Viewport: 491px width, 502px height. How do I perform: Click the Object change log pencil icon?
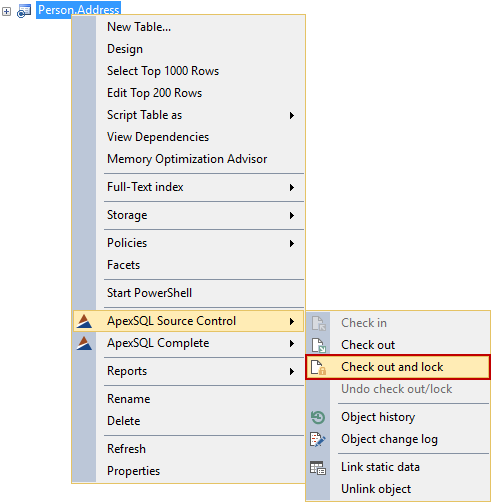318,439
